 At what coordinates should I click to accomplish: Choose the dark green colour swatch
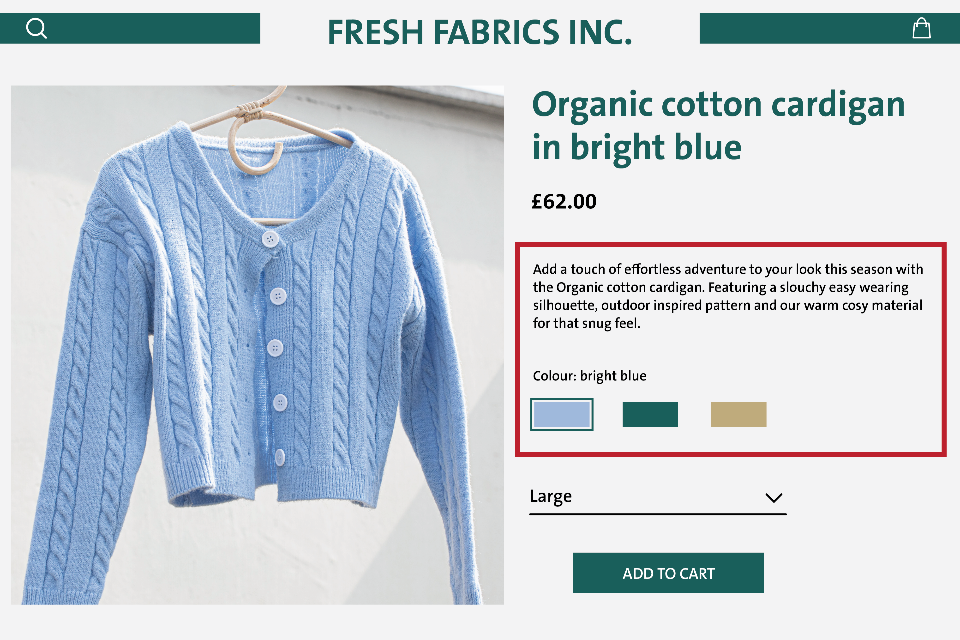650,414
